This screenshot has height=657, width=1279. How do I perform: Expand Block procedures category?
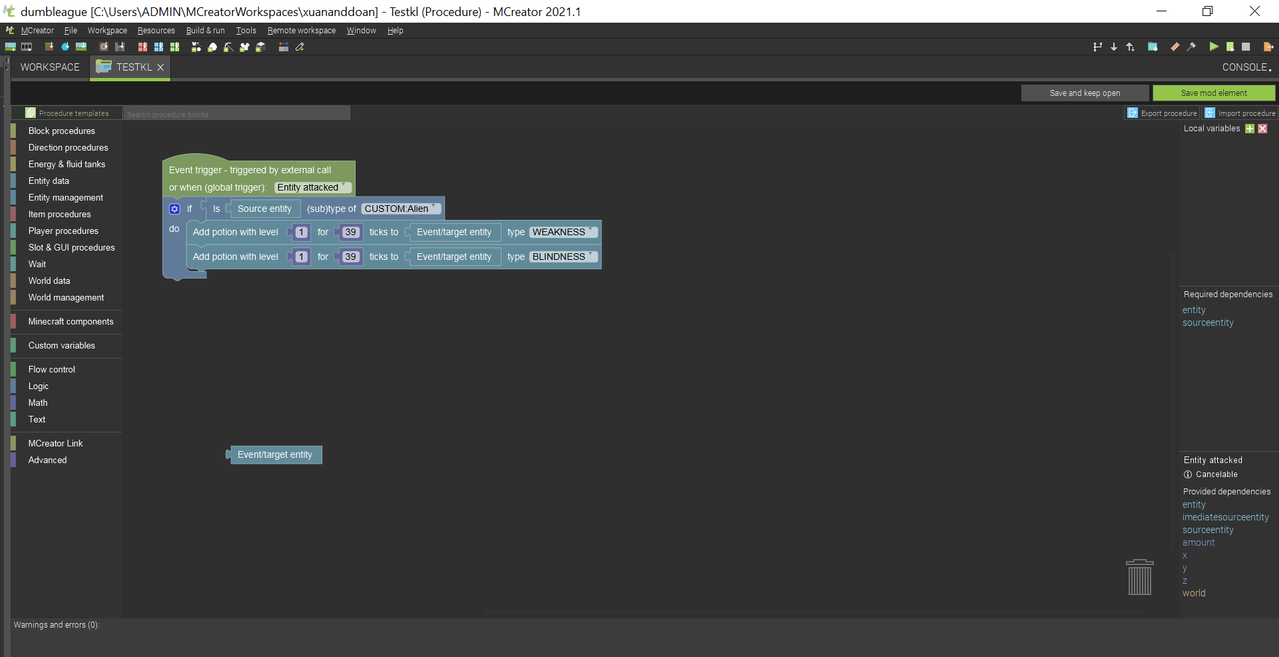61,131
